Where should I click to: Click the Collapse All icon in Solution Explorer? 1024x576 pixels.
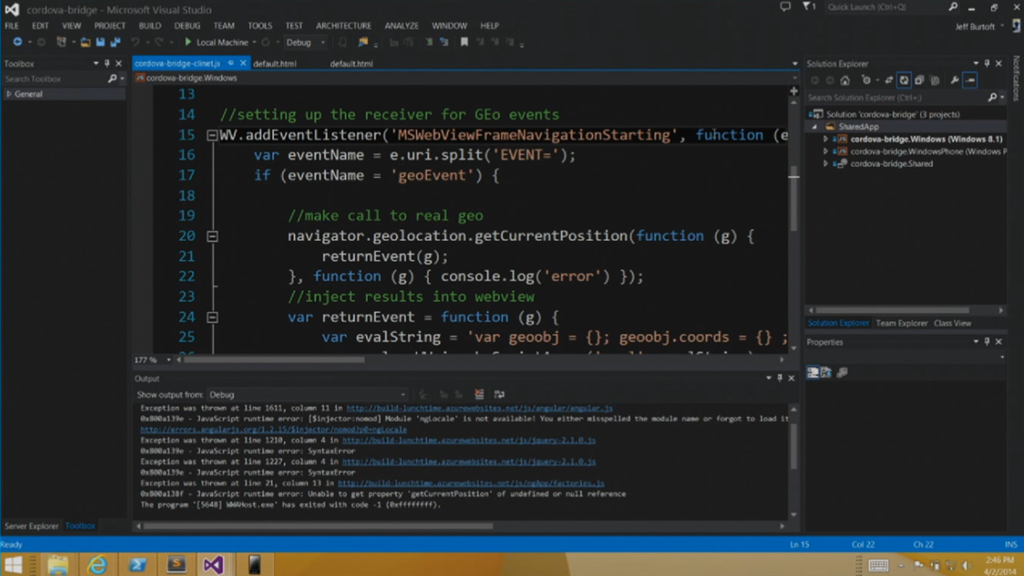[x=920, y=80]
